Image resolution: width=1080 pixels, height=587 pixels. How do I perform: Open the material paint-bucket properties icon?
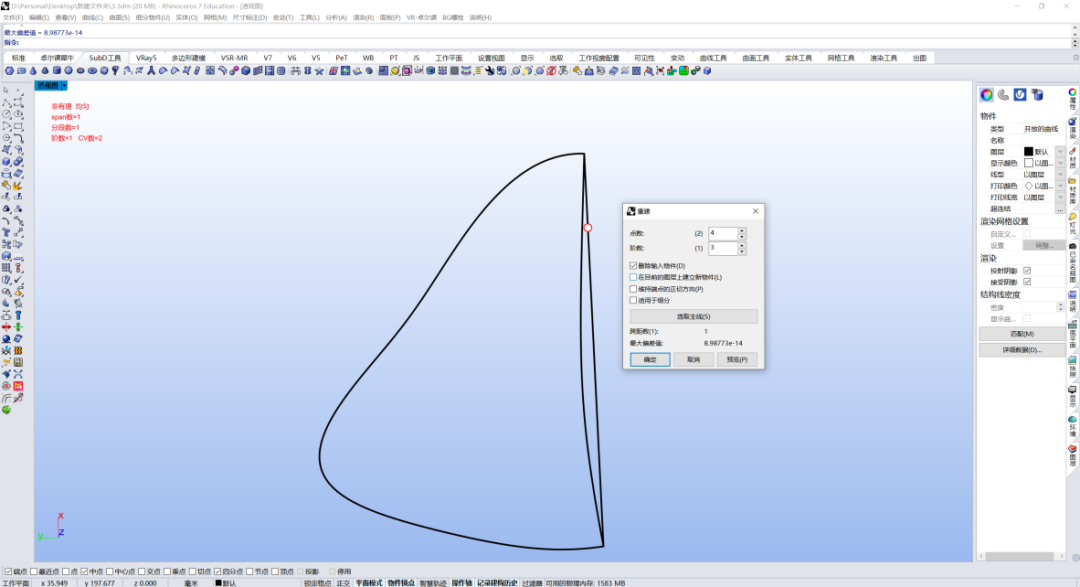point(1003,95)
